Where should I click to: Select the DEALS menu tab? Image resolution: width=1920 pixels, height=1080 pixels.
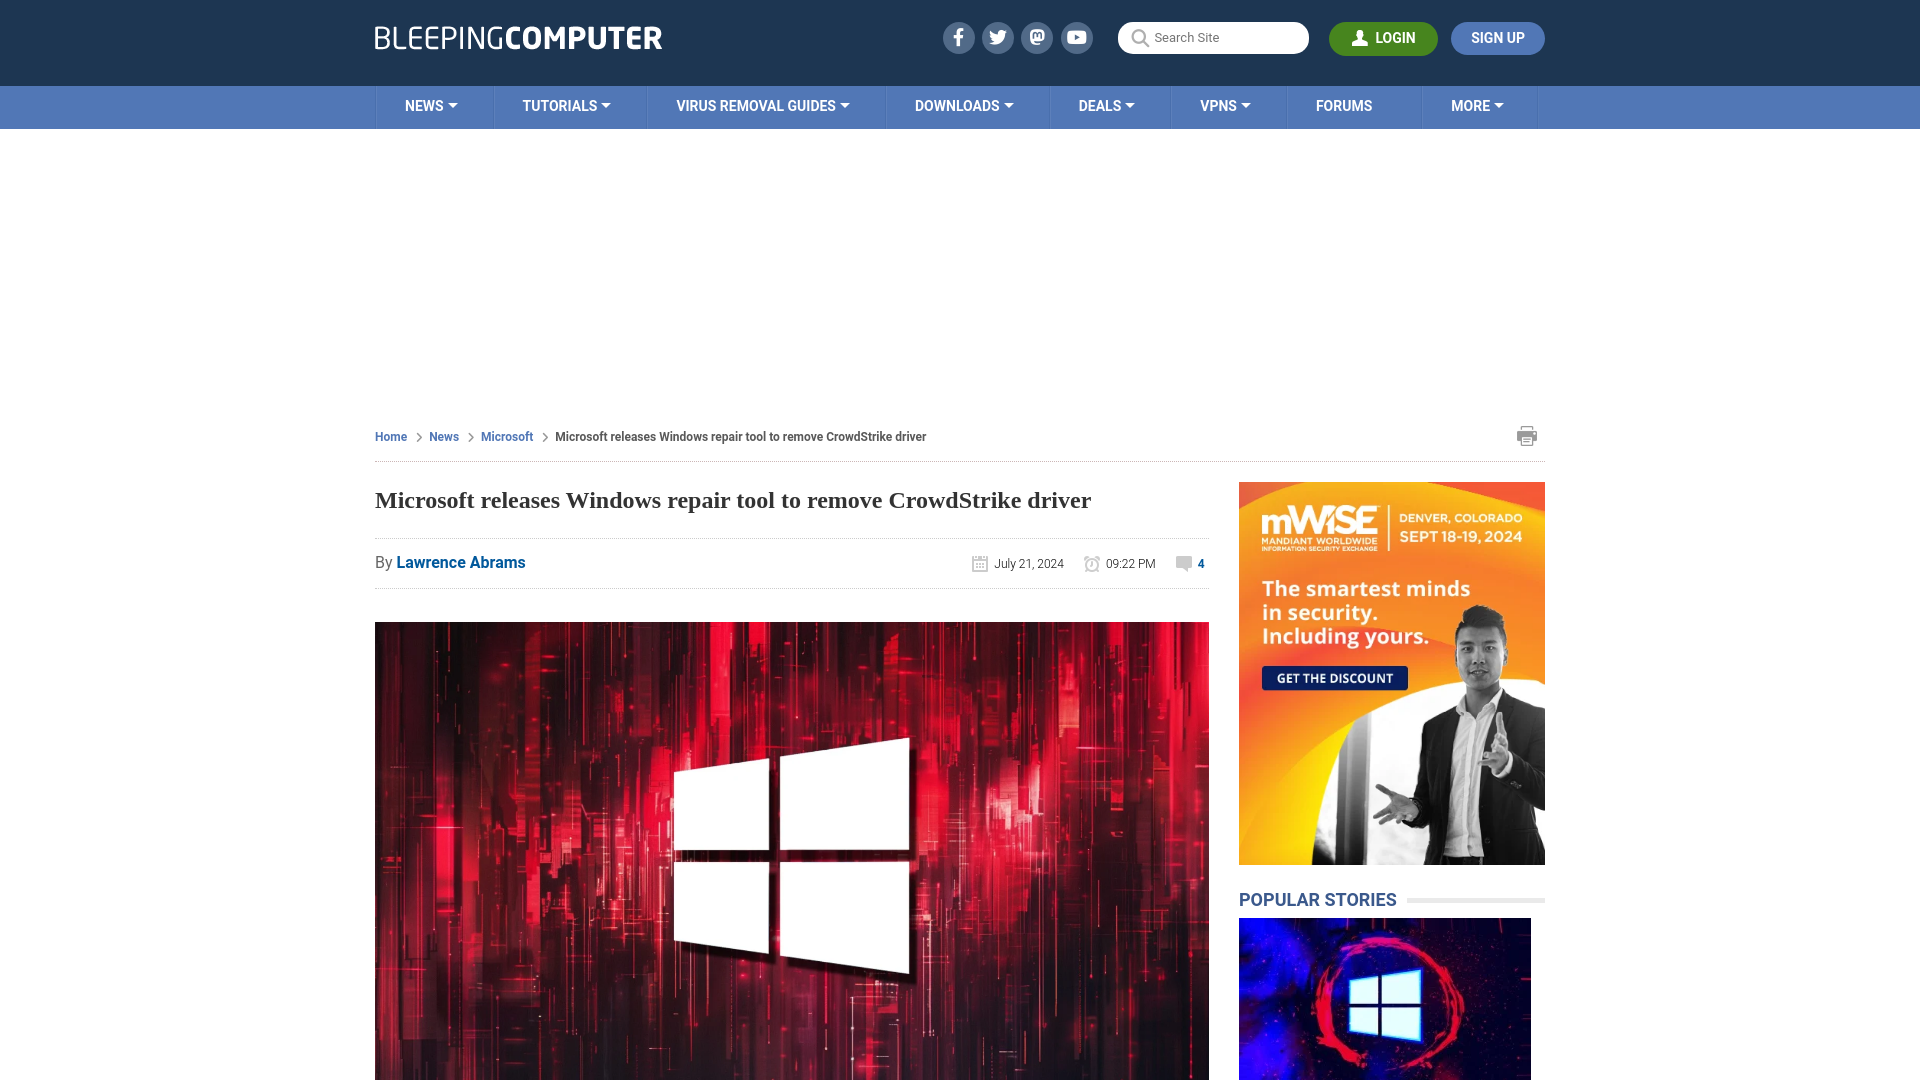1105,105
